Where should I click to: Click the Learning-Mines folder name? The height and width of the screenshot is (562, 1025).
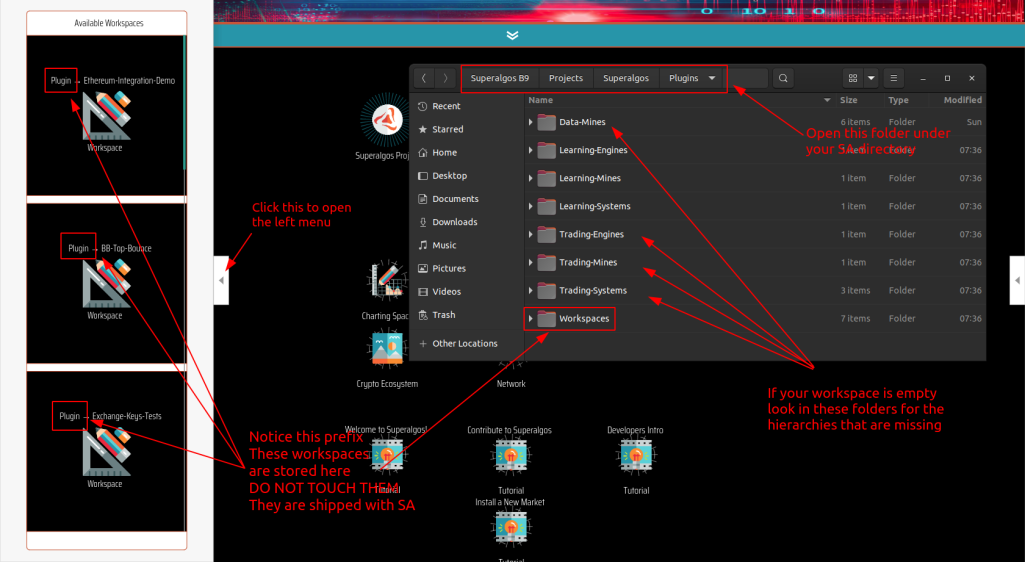590,178
